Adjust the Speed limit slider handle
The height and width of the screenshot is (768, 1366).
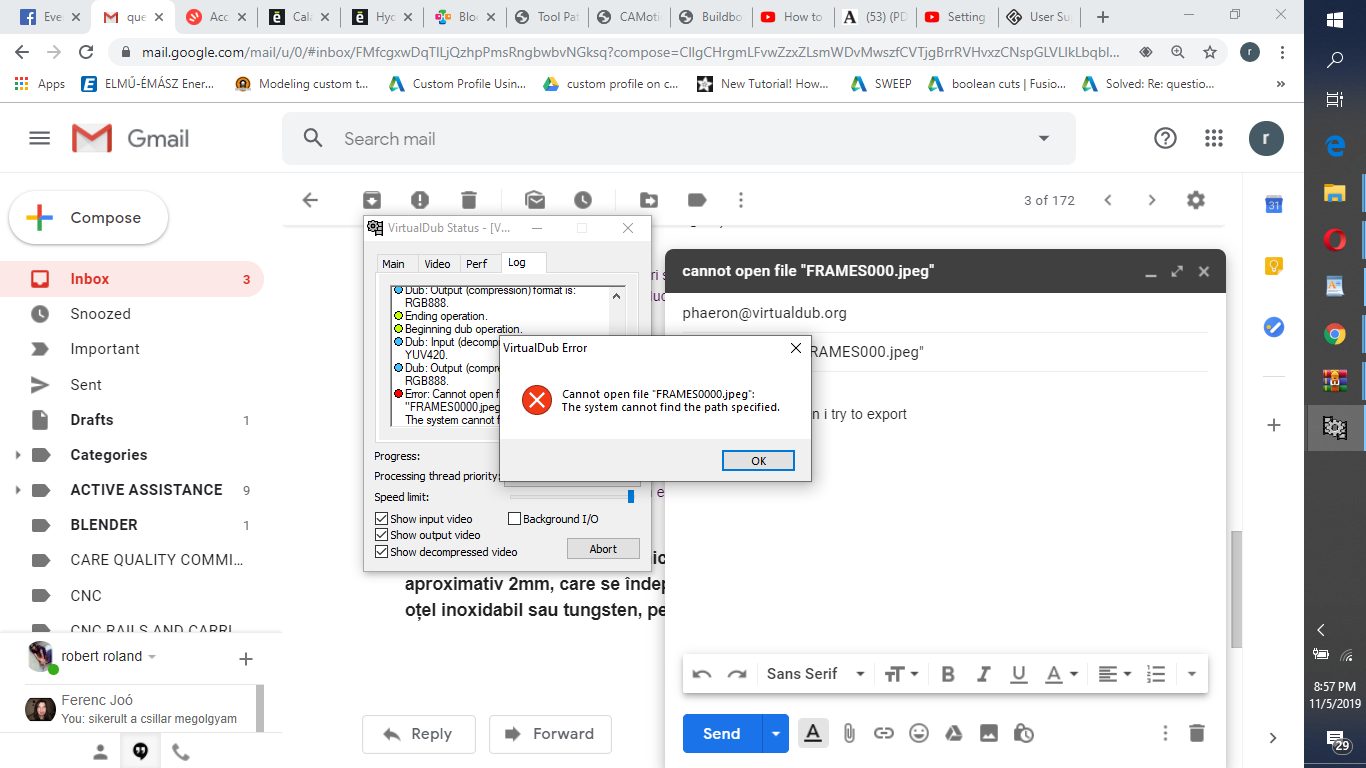(x=631, y=496)
